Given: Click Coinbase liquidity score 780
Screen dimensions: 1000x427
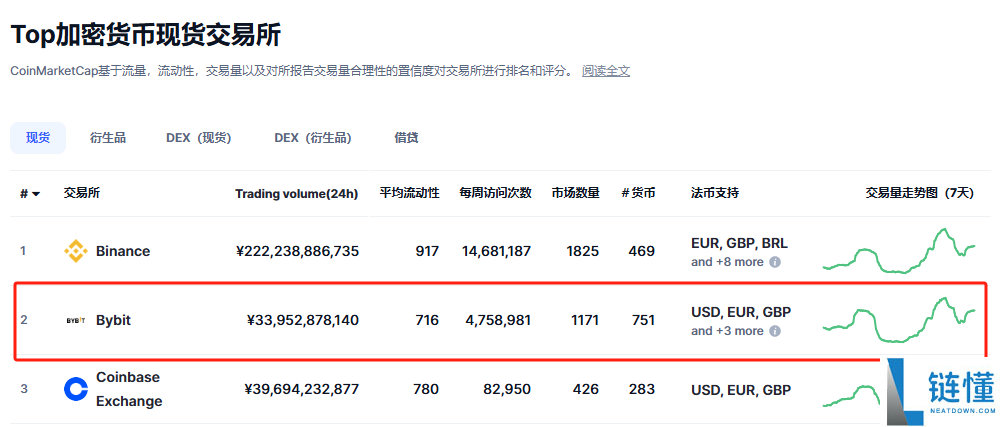Looking at the screenshot, I should [x=427, y=389].
